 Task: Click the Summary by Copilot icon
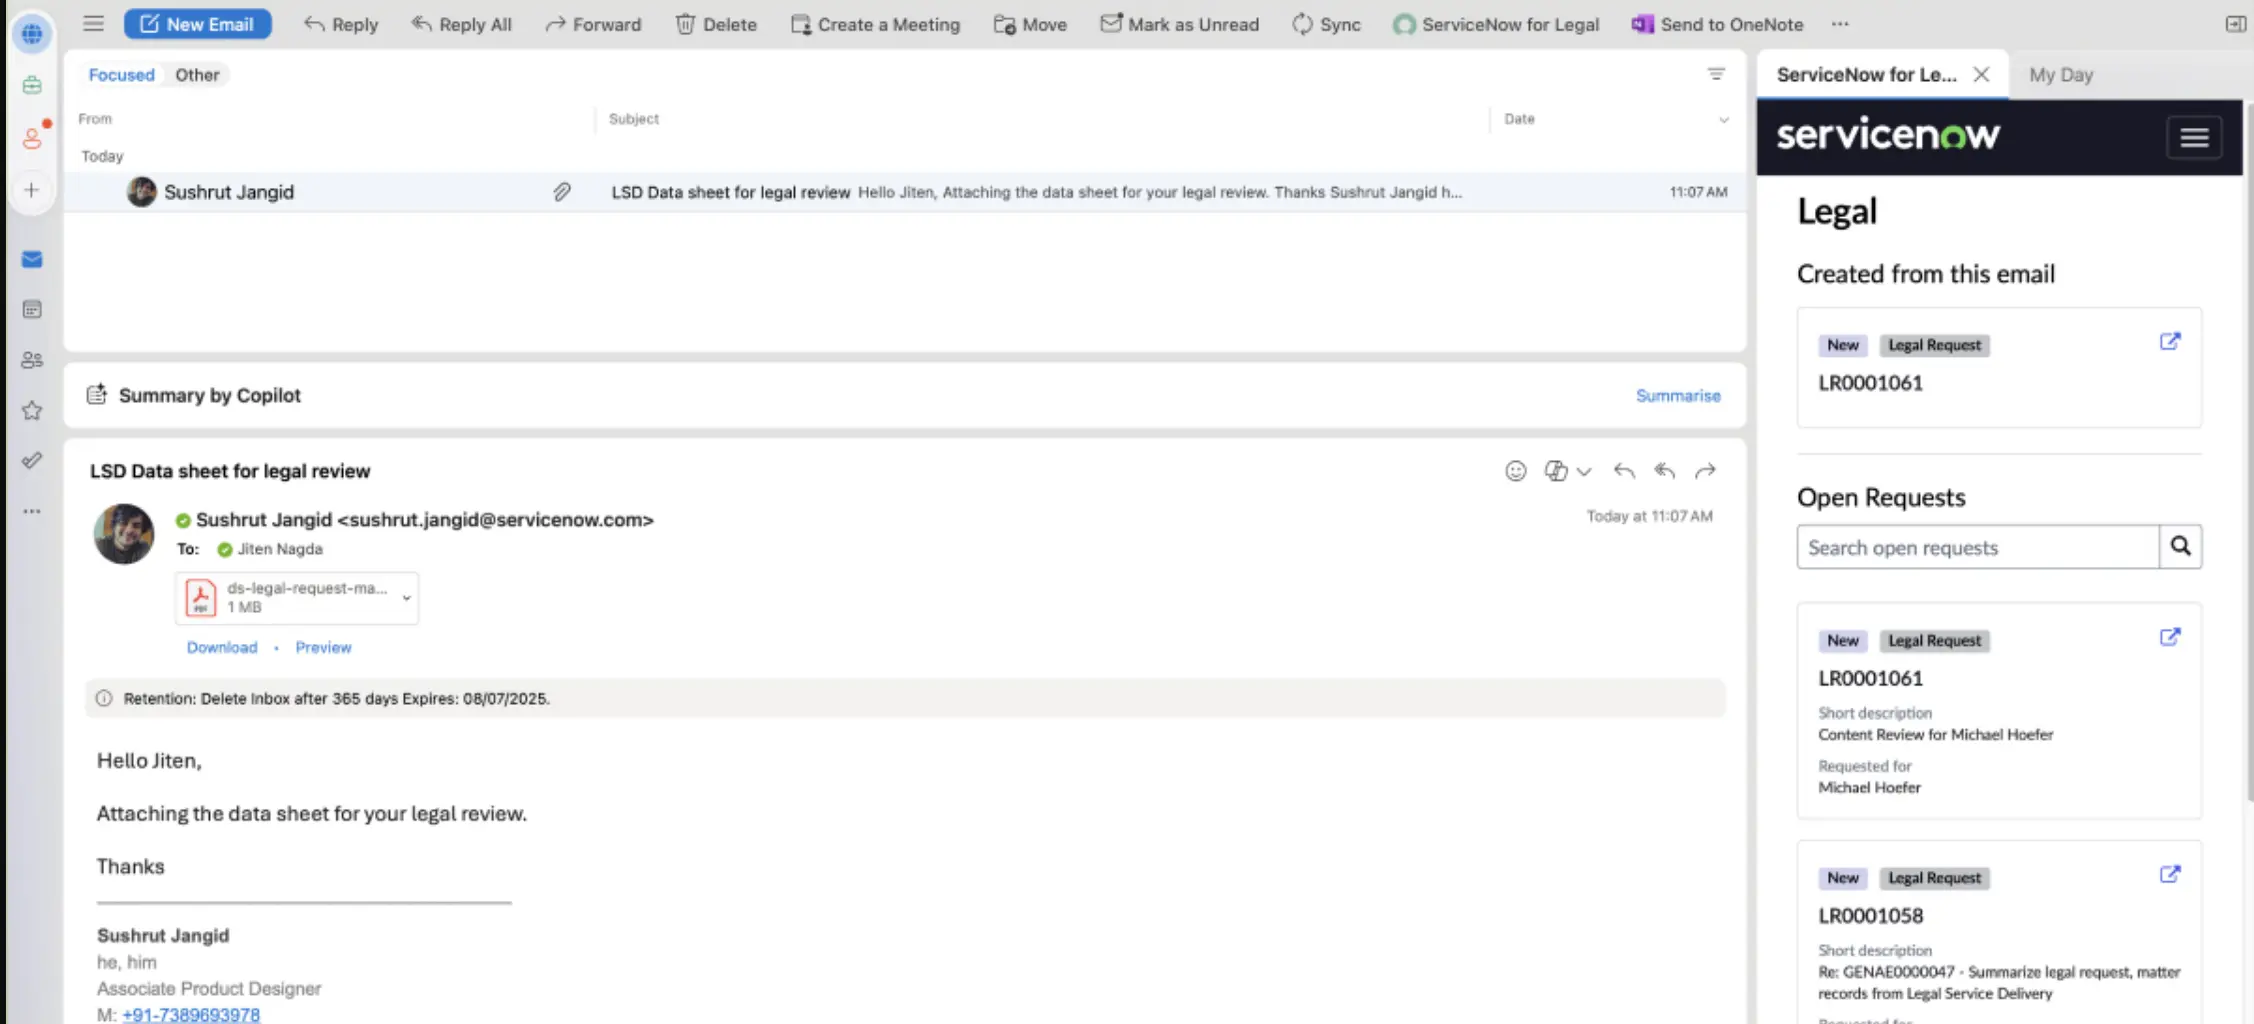tap(96, 395)
